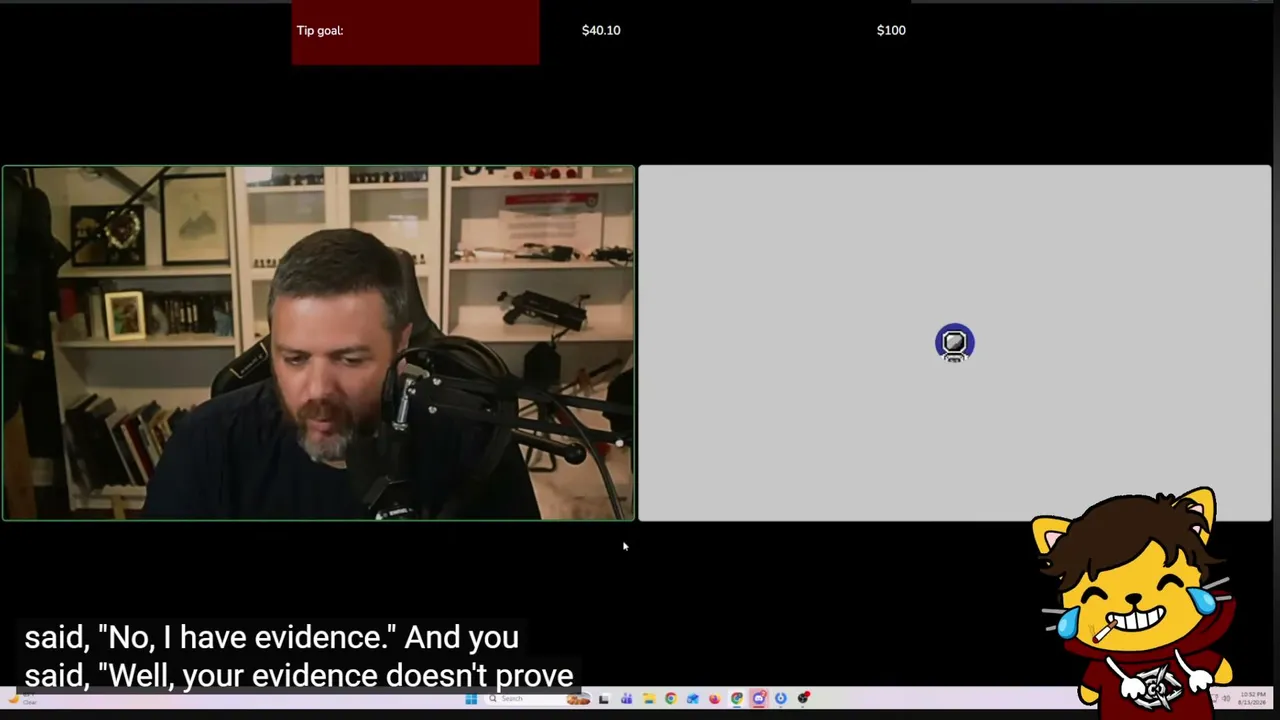Open Microsoft Teams taskbar icon
The width and height of the screenshot is (1280, 720).
(626, 698)
